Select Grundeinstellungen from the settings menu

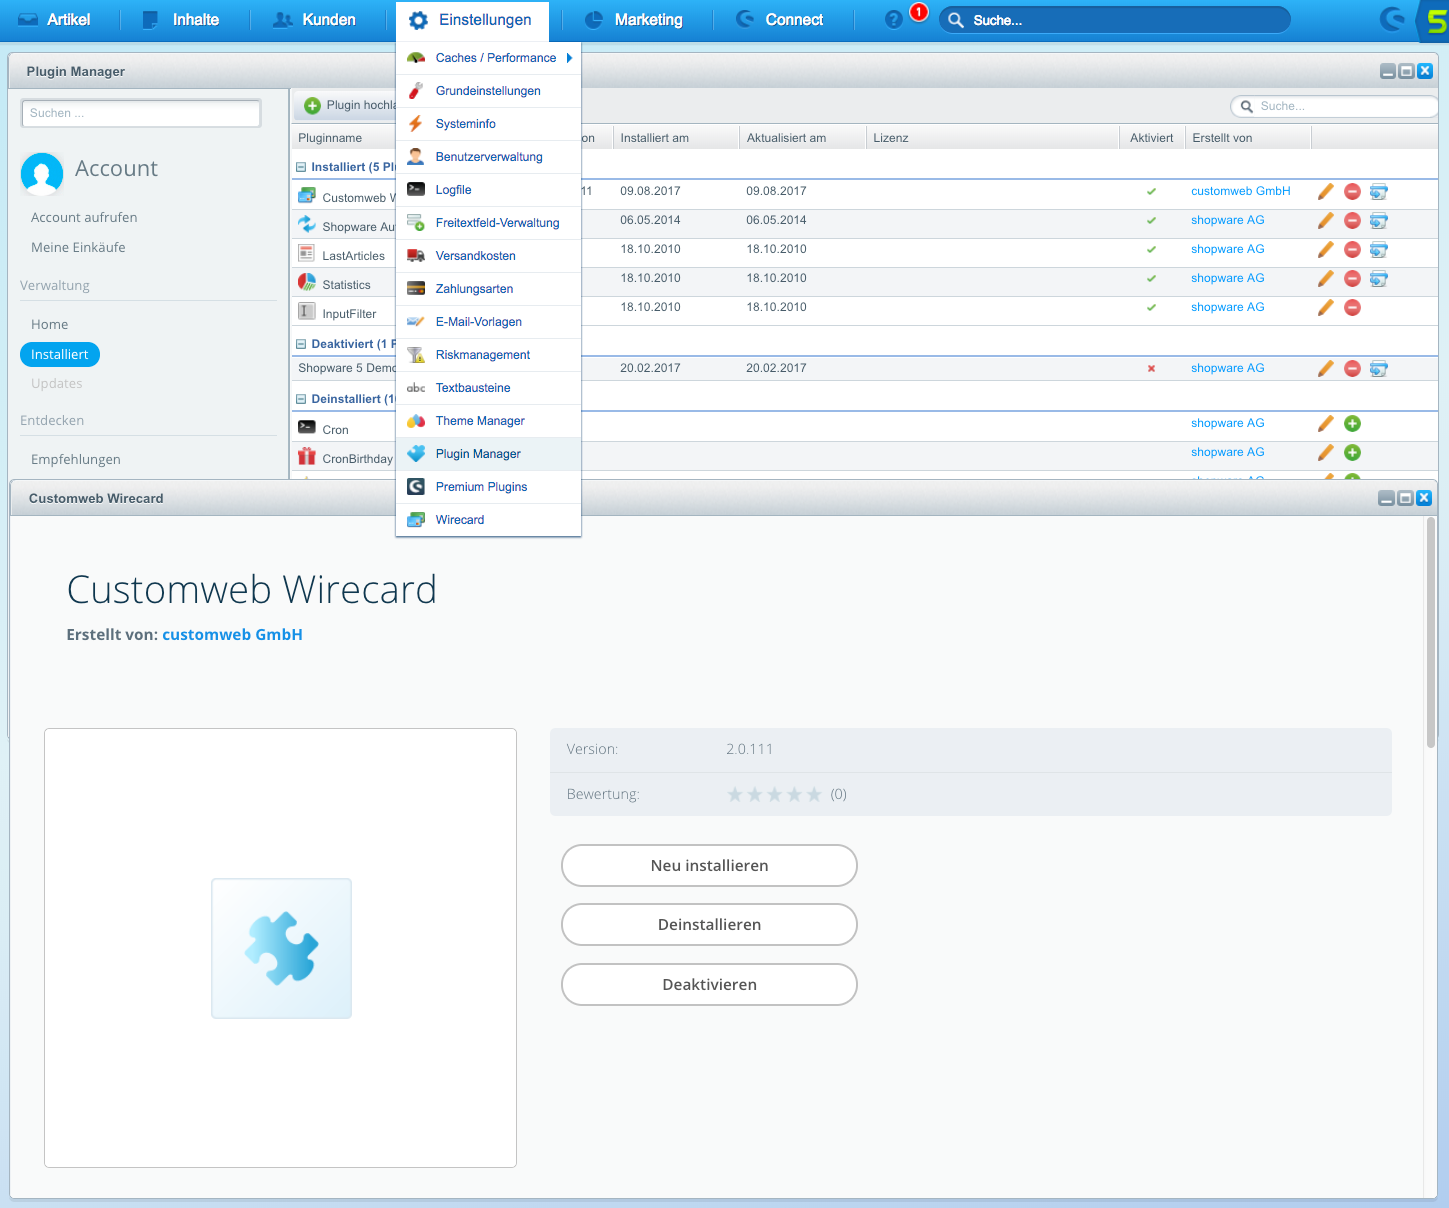click(488, 91)
